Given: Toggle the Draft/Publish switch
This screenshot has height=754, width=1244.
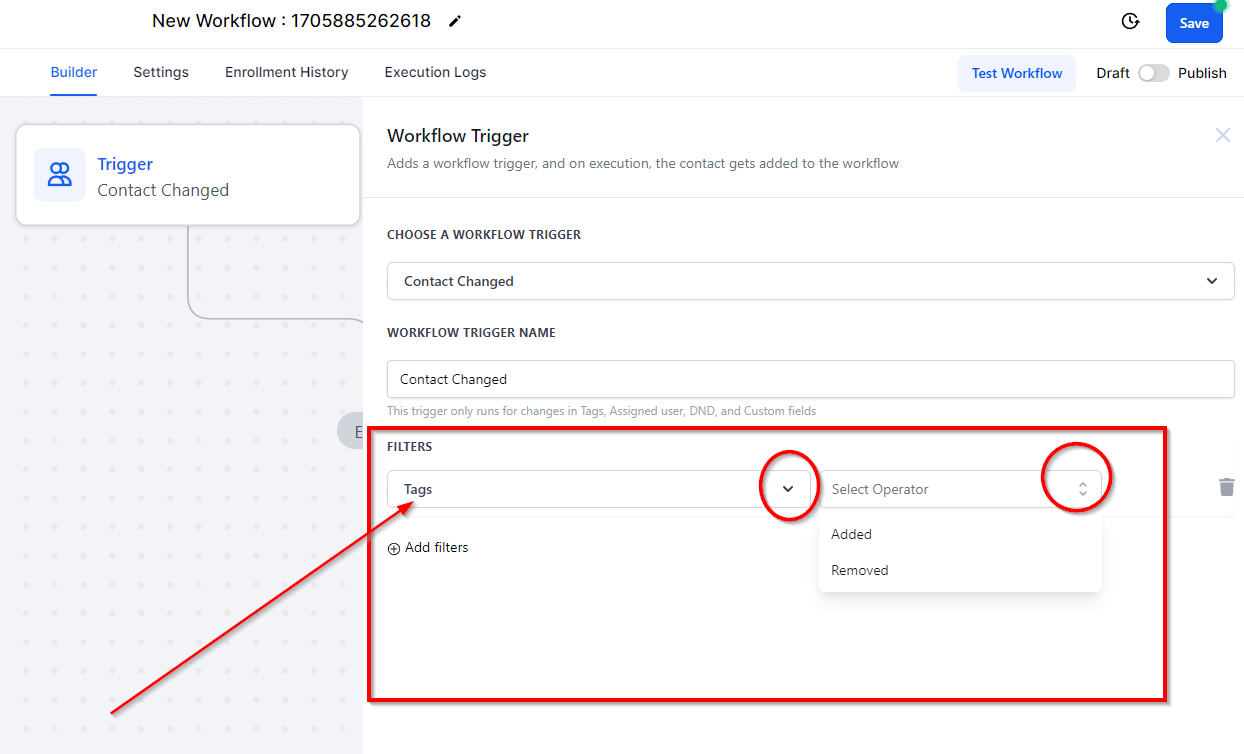Looking at the screenshot, I should (1154, 73).
